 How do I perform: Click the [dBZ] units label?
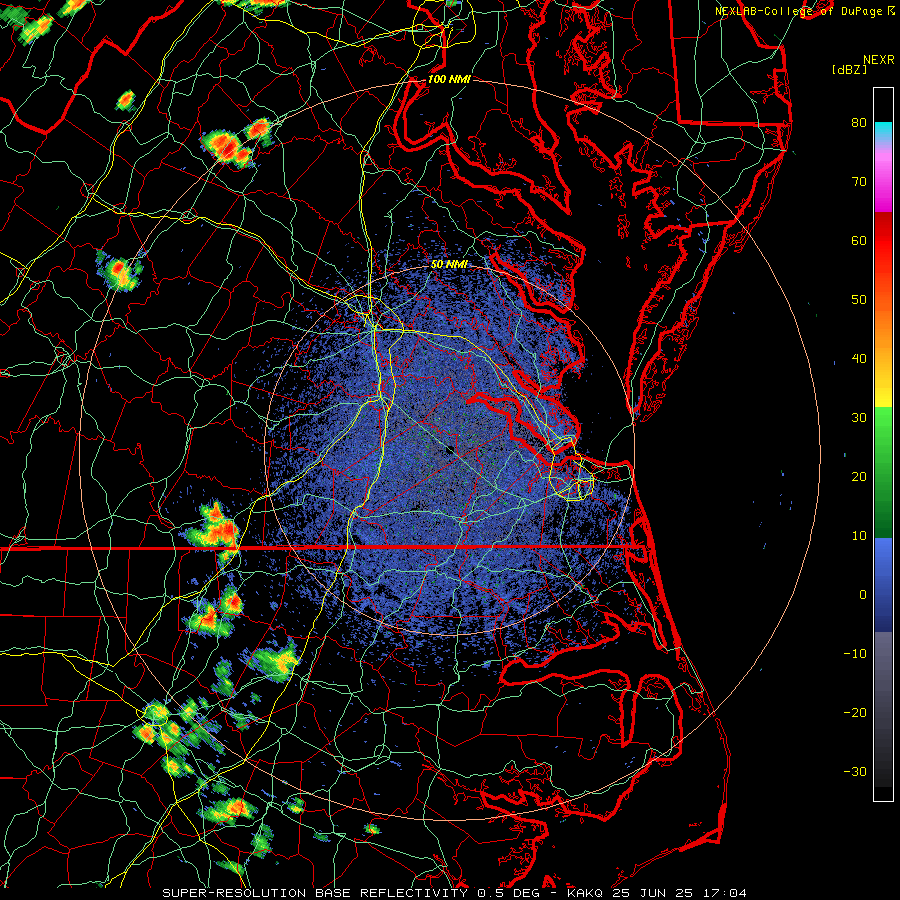click(849, 70)
